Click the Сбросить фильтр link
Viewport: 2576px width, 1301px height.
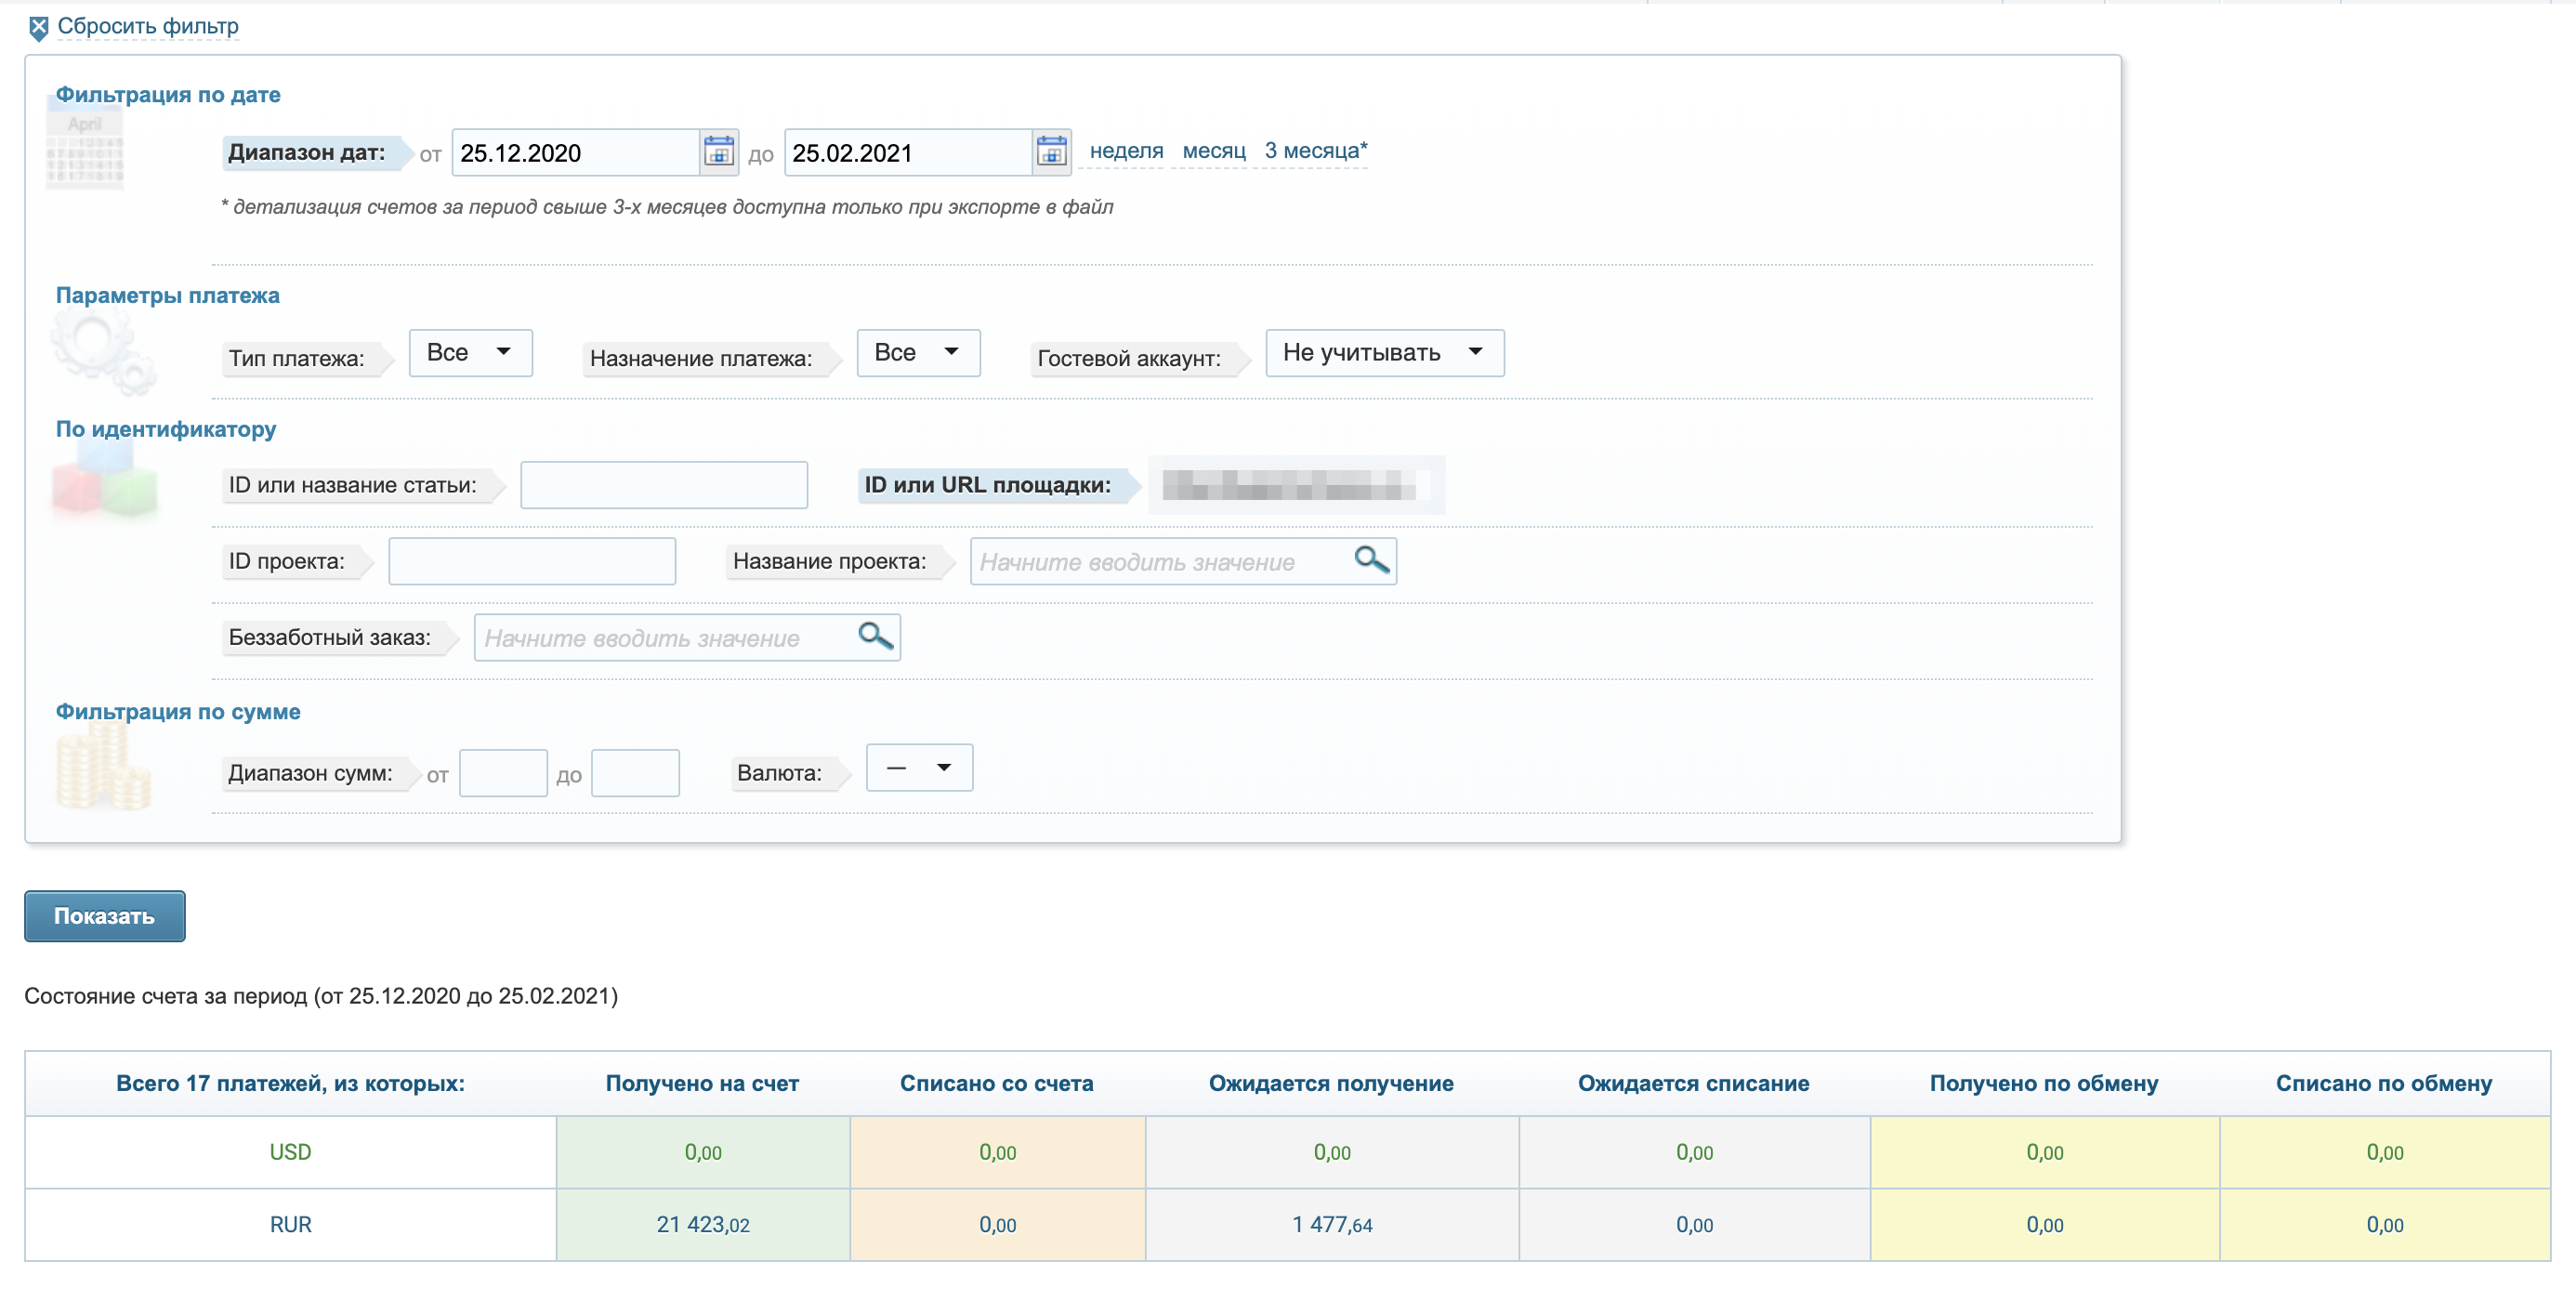(148, 26)
